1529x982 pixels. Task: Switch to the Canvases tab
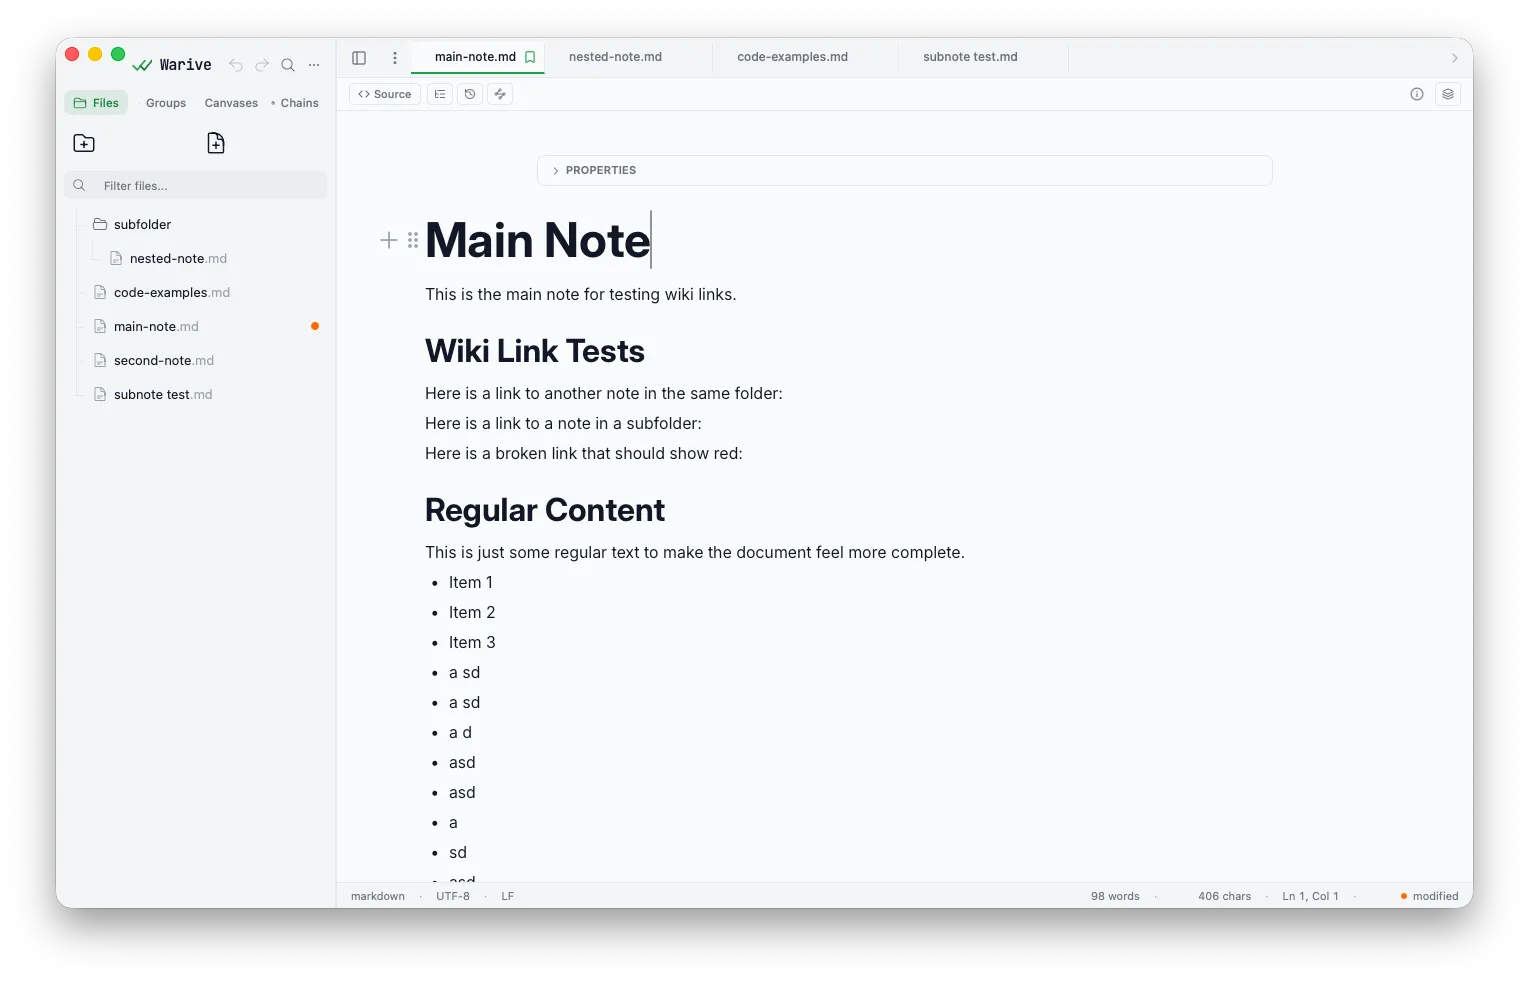click(231, 103)
